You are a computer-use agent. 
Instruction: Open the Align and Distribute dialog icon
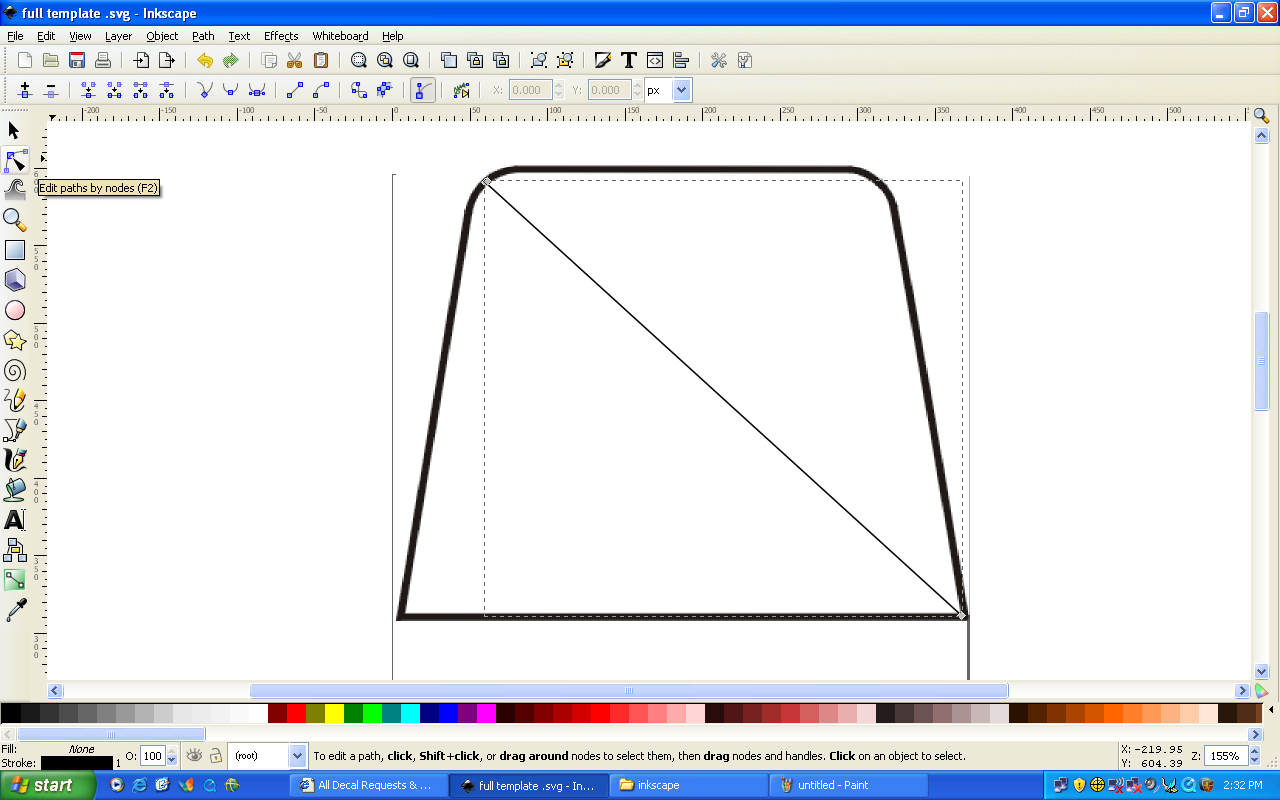click(x=681, y=60)
